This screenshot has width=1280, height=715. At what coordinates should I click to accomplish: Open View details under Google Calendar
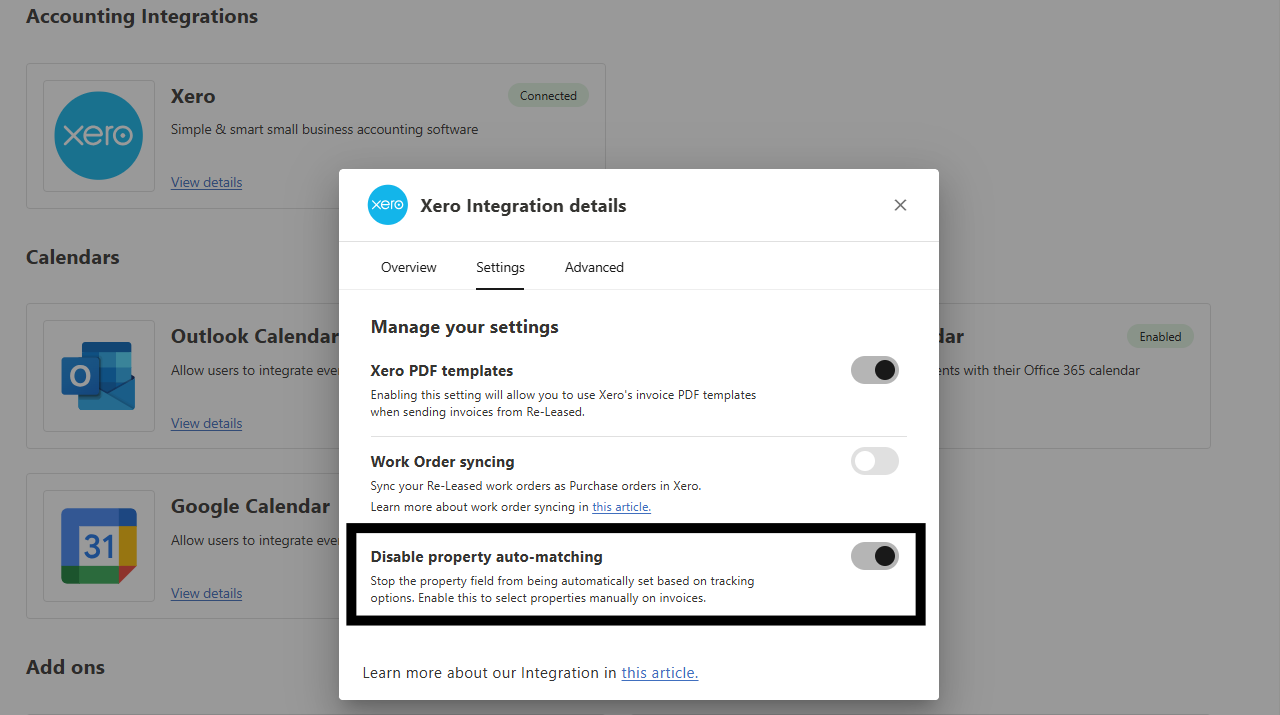tap(206, 593)
